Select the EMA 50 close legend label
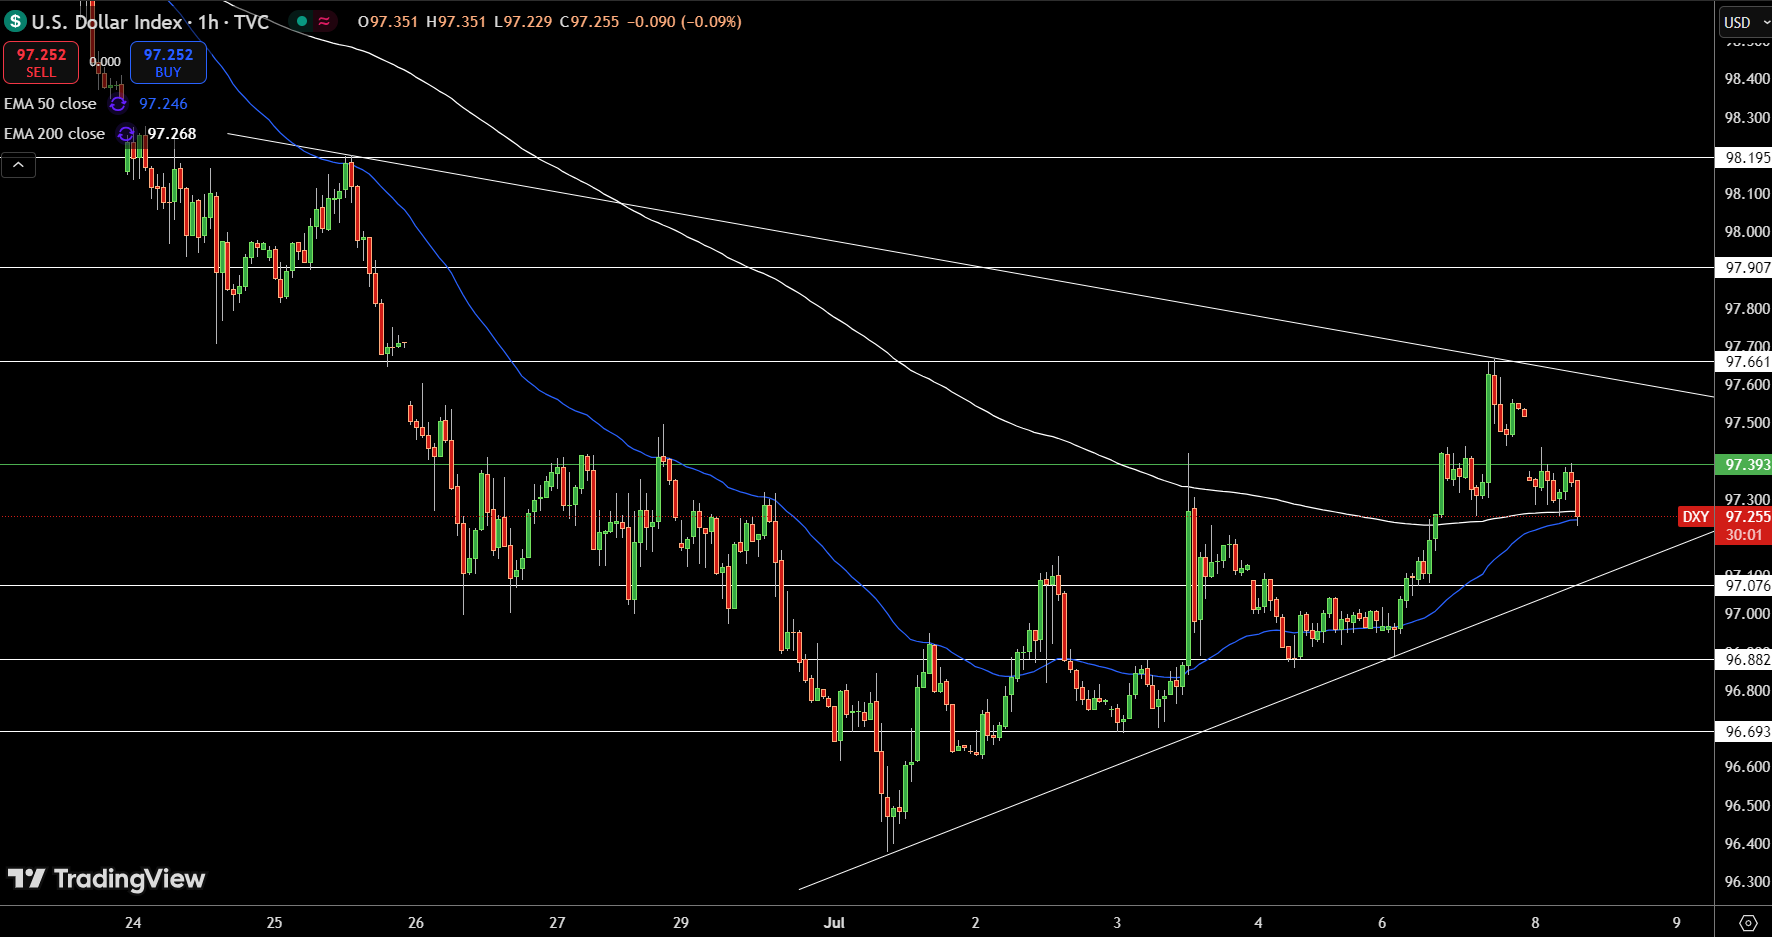This screenshot has width=1772, height=937. (50, 104)
